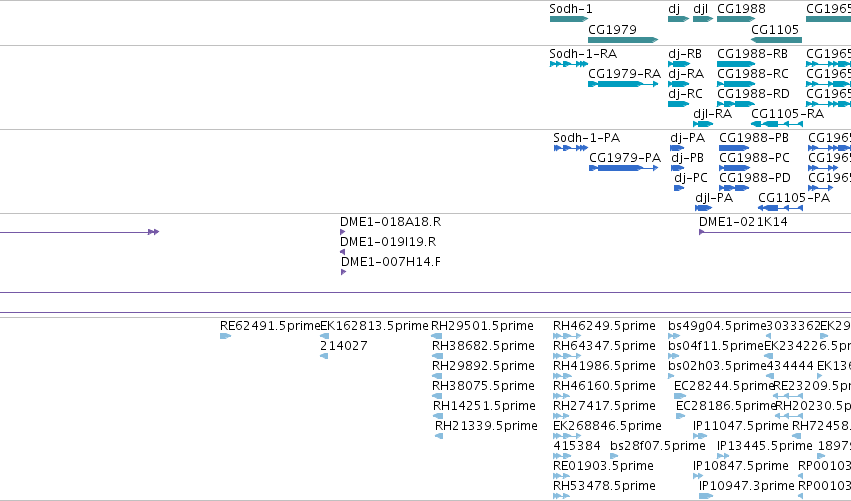Select the RH27417.5prime EST
Viewport: 851px width, 501px height.
pyautogui.click(x=561, y=417)
